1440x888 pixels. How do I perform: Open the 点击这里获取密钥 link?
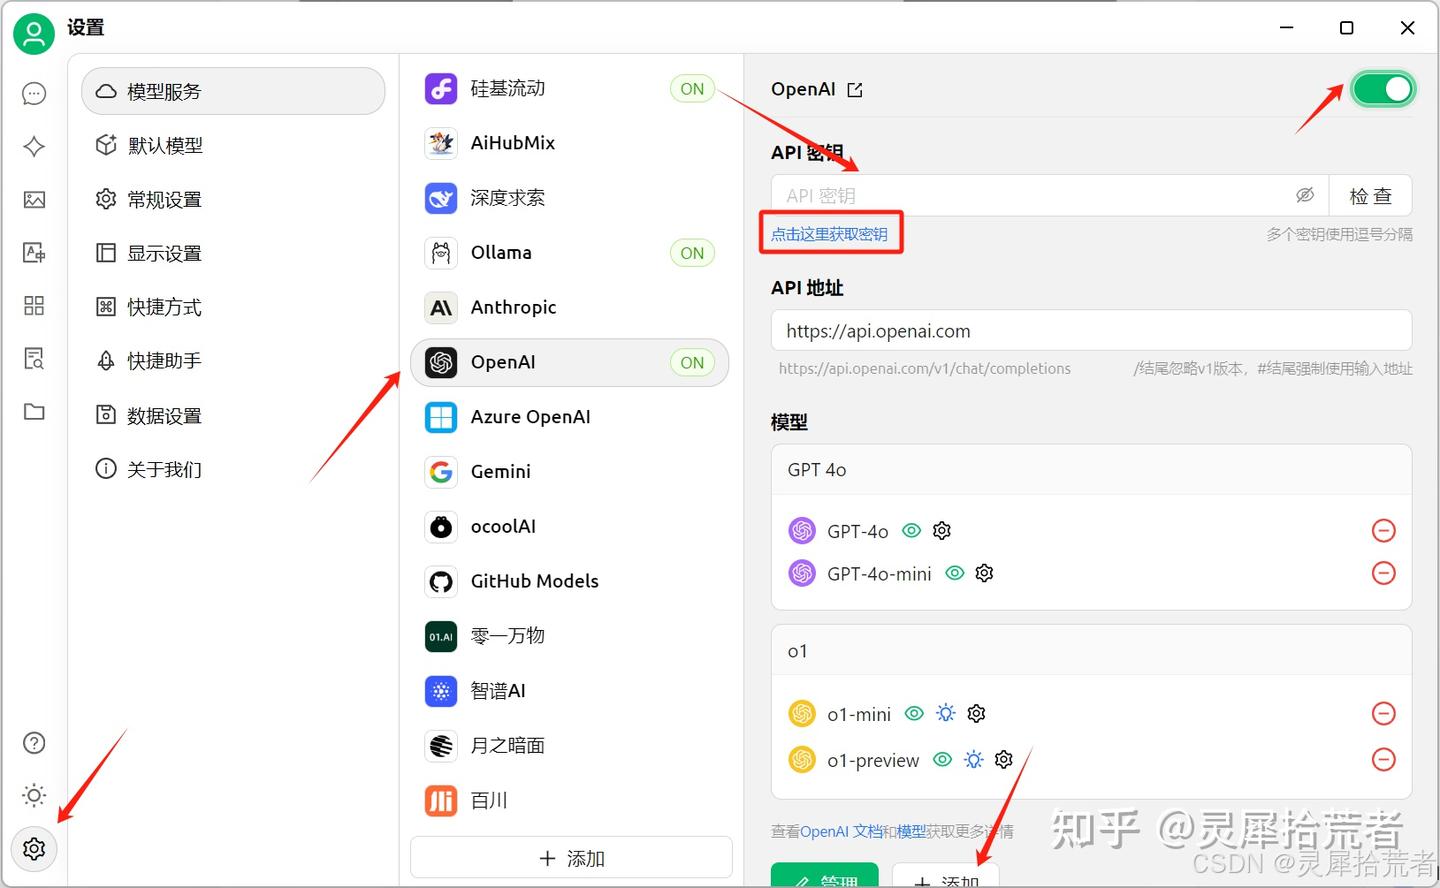pyautogui.click(x=831, y=232)
